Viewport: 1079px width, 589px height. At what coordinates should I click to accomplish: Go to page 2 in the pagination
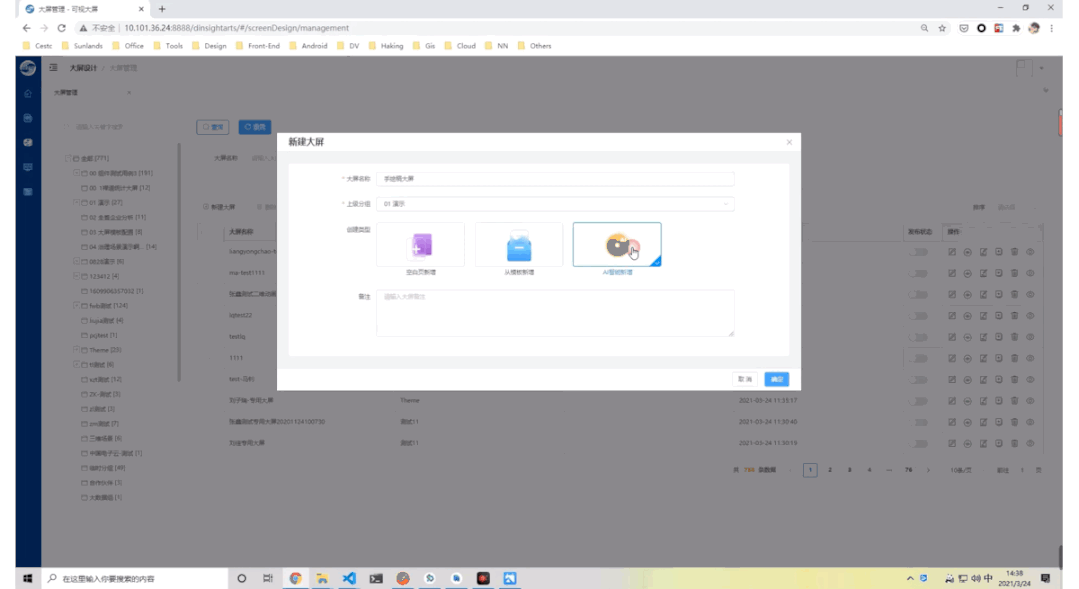[x=830, y=470]
